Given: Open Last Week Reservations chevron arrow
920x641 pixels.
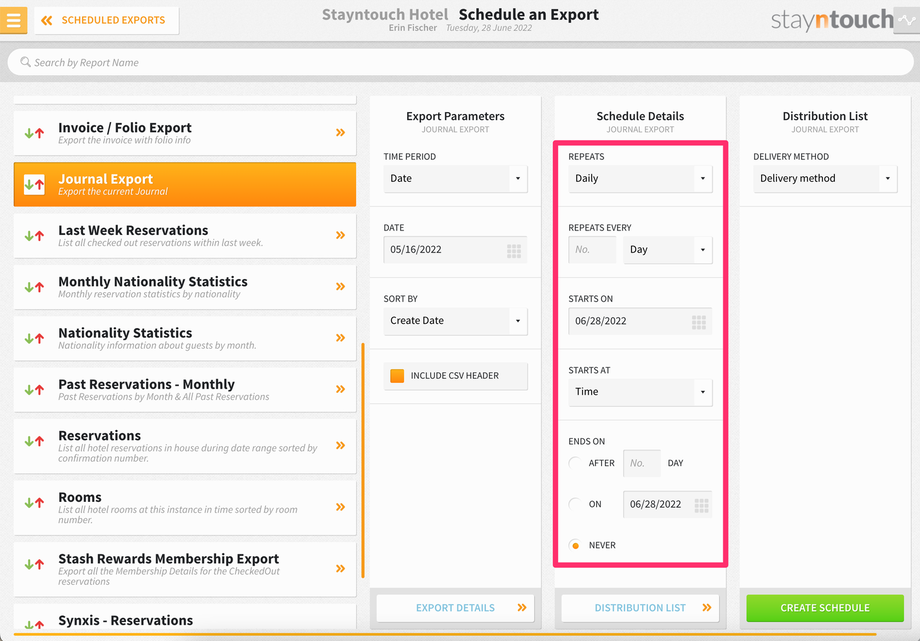Looking at the screenshot, I should pyautogui.click(x=340, y=235).
